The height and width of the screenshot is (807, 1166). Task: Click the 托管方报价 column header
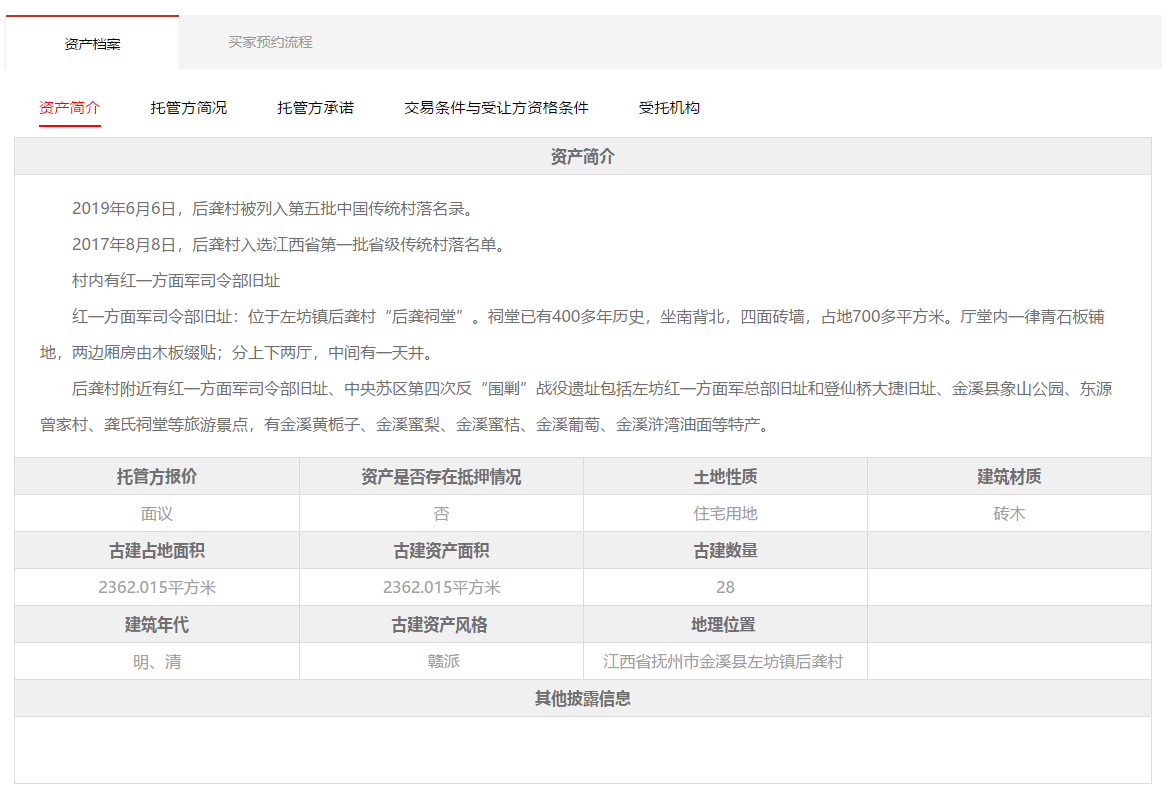157,477
